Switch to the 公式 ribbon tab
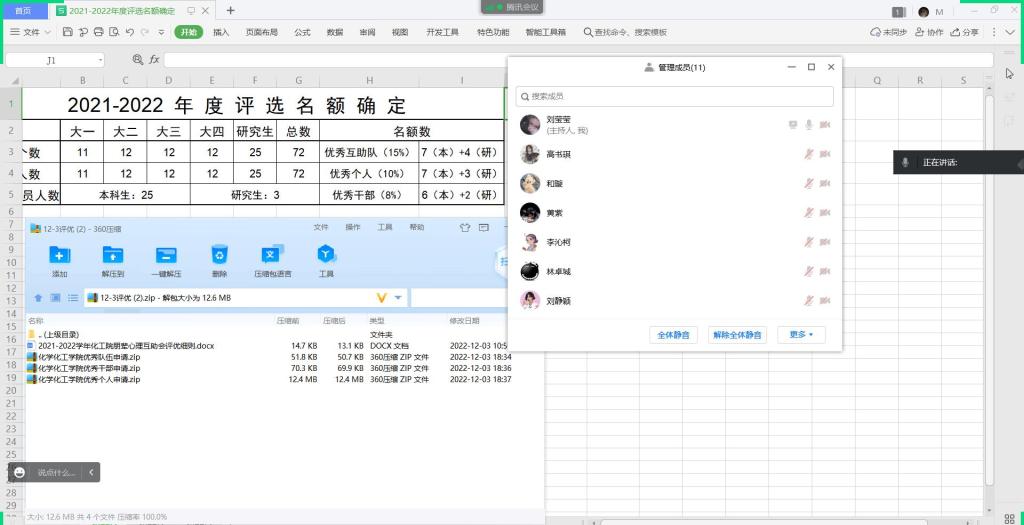This screenshot has width=1024, height=525. click(302, 32)
